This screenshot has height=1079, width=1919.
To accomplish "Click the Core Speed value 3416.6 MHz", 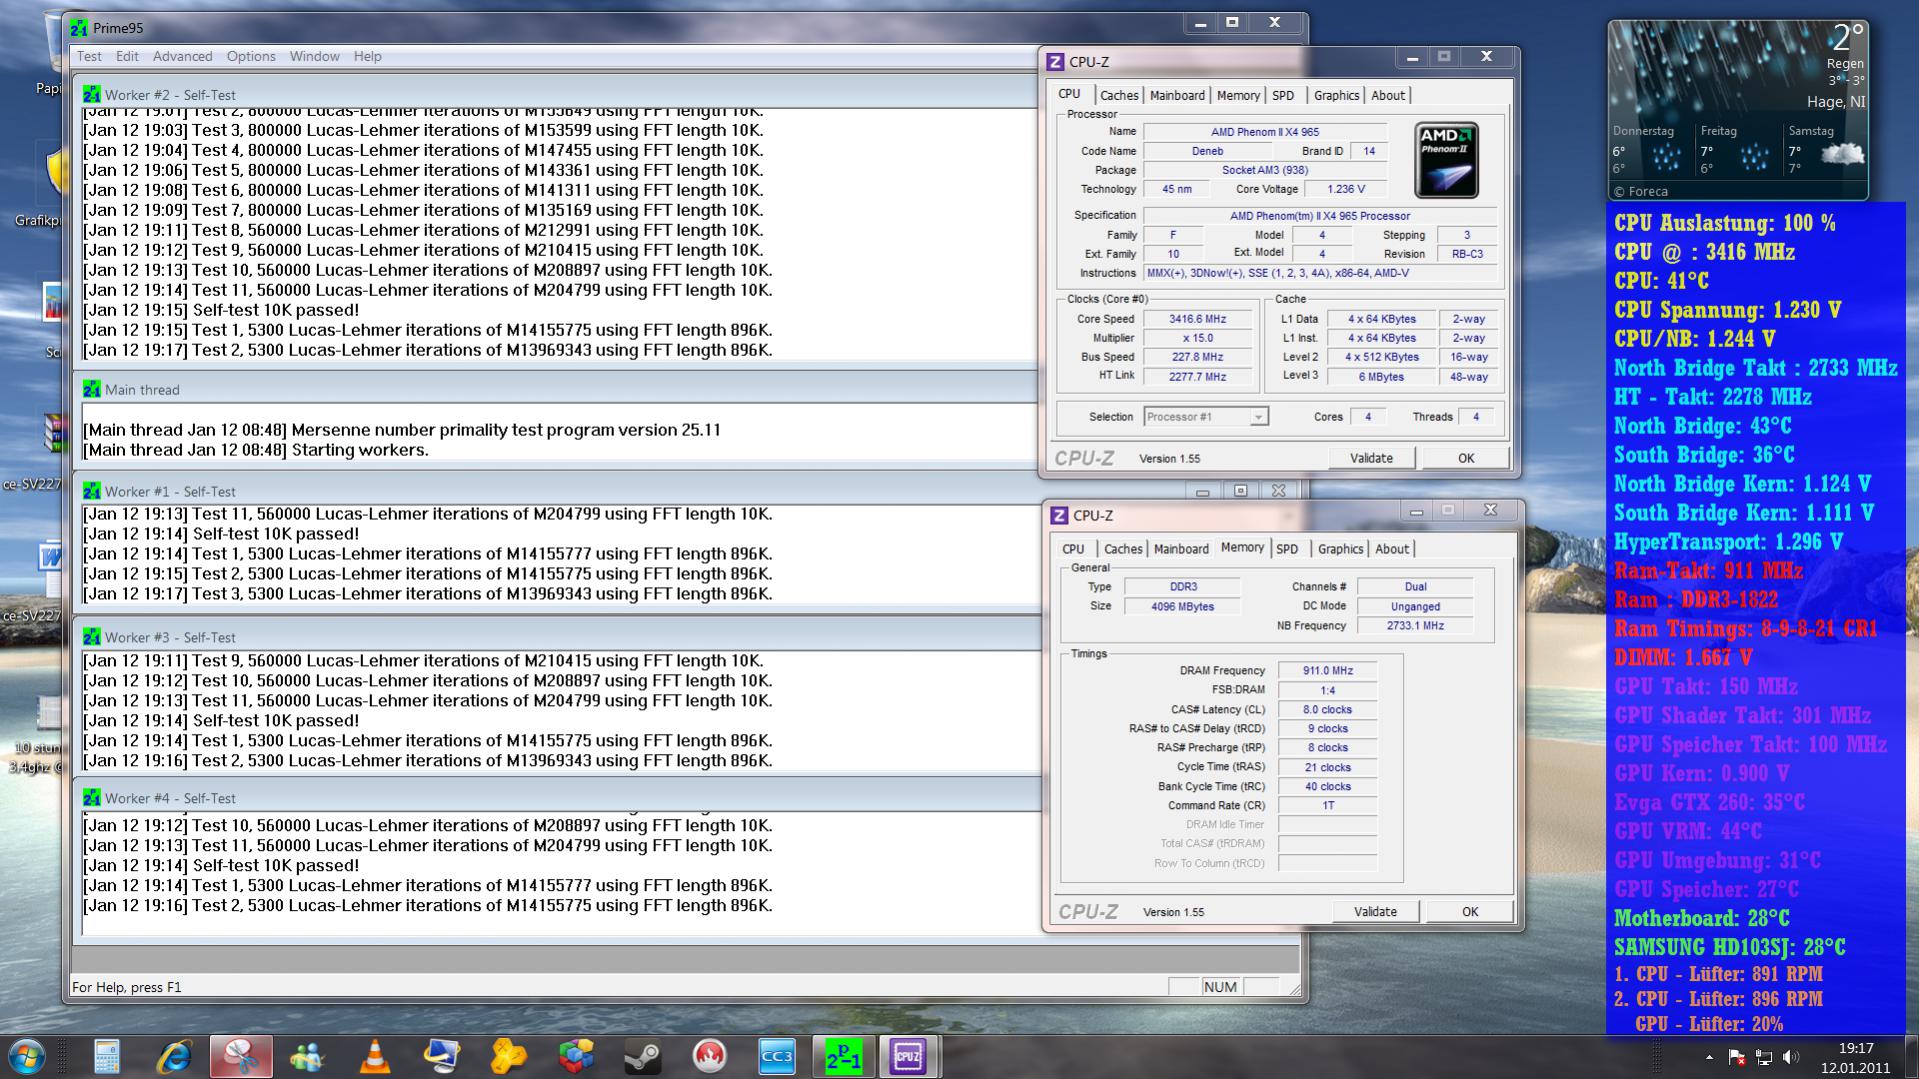I will pos(1198,319).
